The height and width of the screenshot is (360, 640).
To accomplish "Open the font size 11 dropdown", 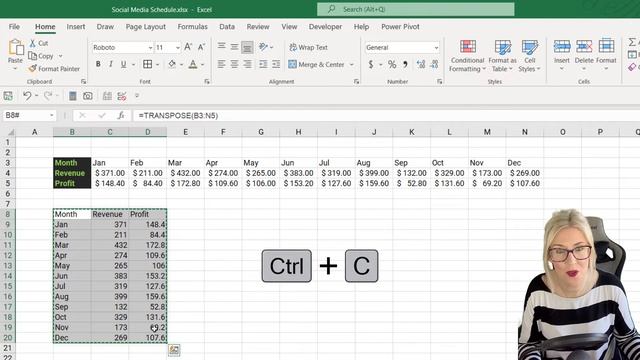I will pyautogui.click(x=178, y=48).
